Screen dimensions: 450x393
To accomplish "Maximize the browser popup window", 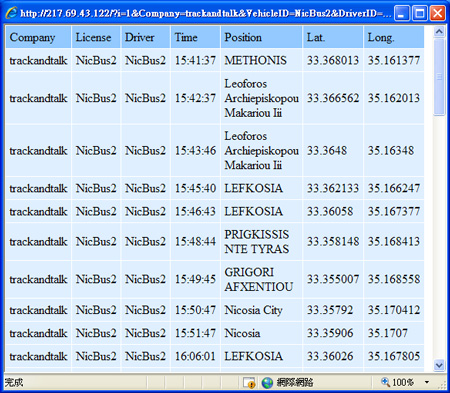I will click(420, 13).
